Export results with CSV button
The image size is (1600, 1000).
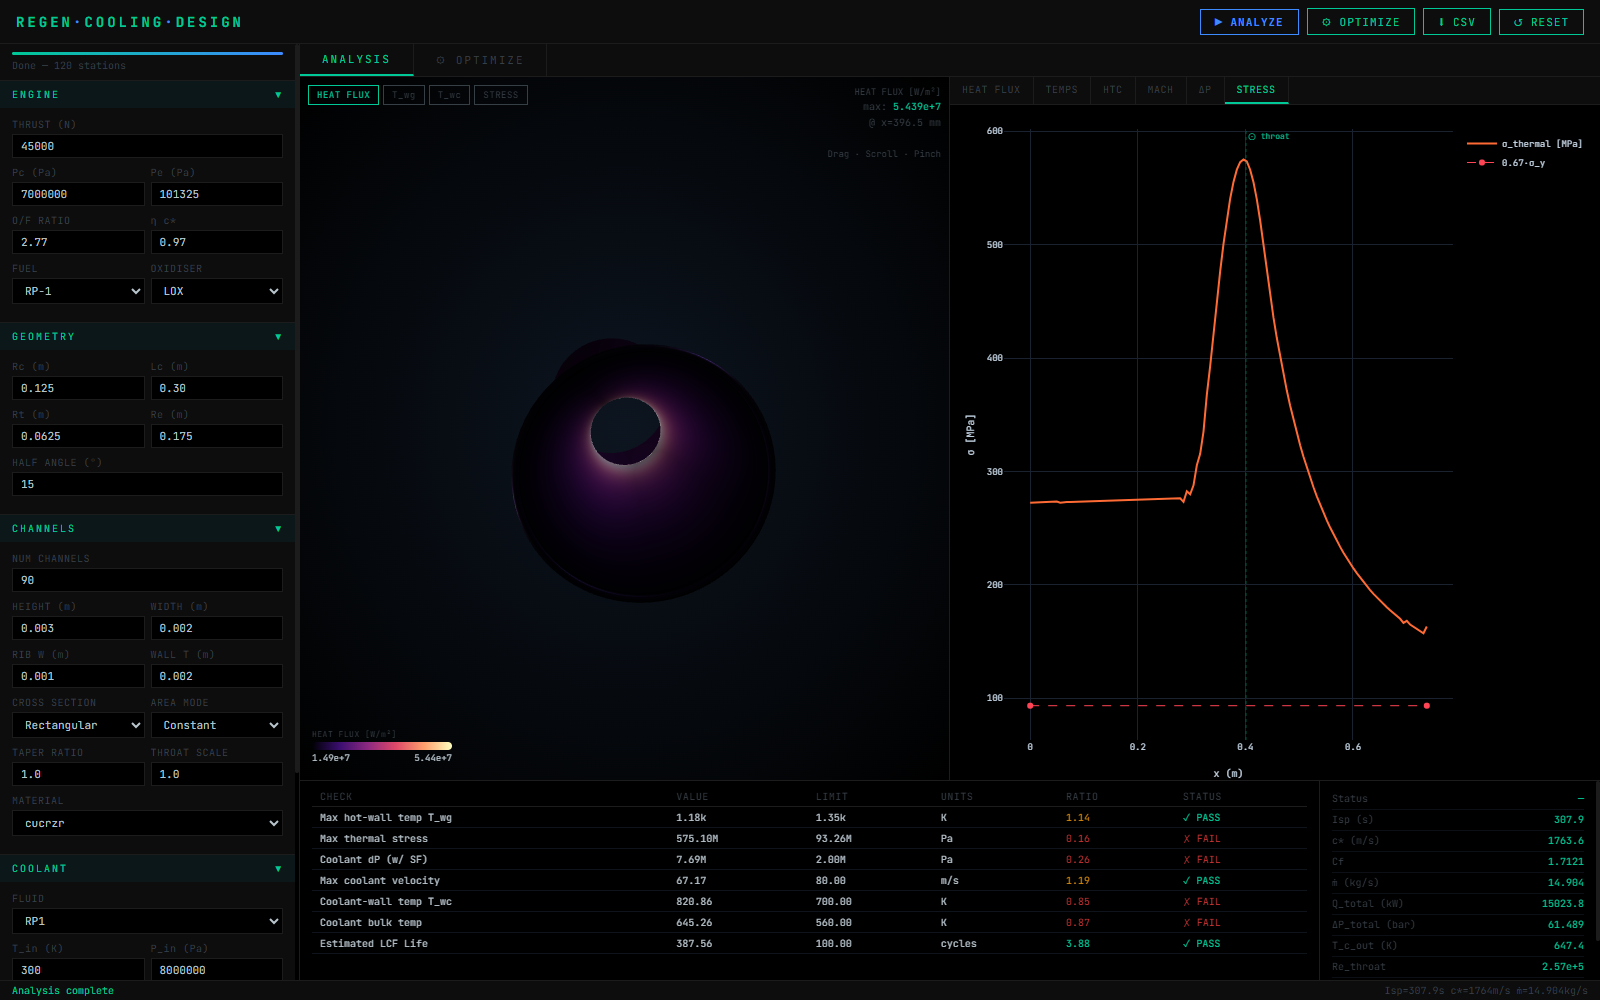pyautogui.click(x=1457, y=22)
